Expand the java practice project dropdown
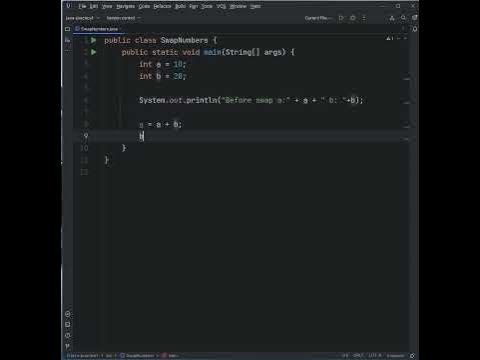 coord(82,18)
